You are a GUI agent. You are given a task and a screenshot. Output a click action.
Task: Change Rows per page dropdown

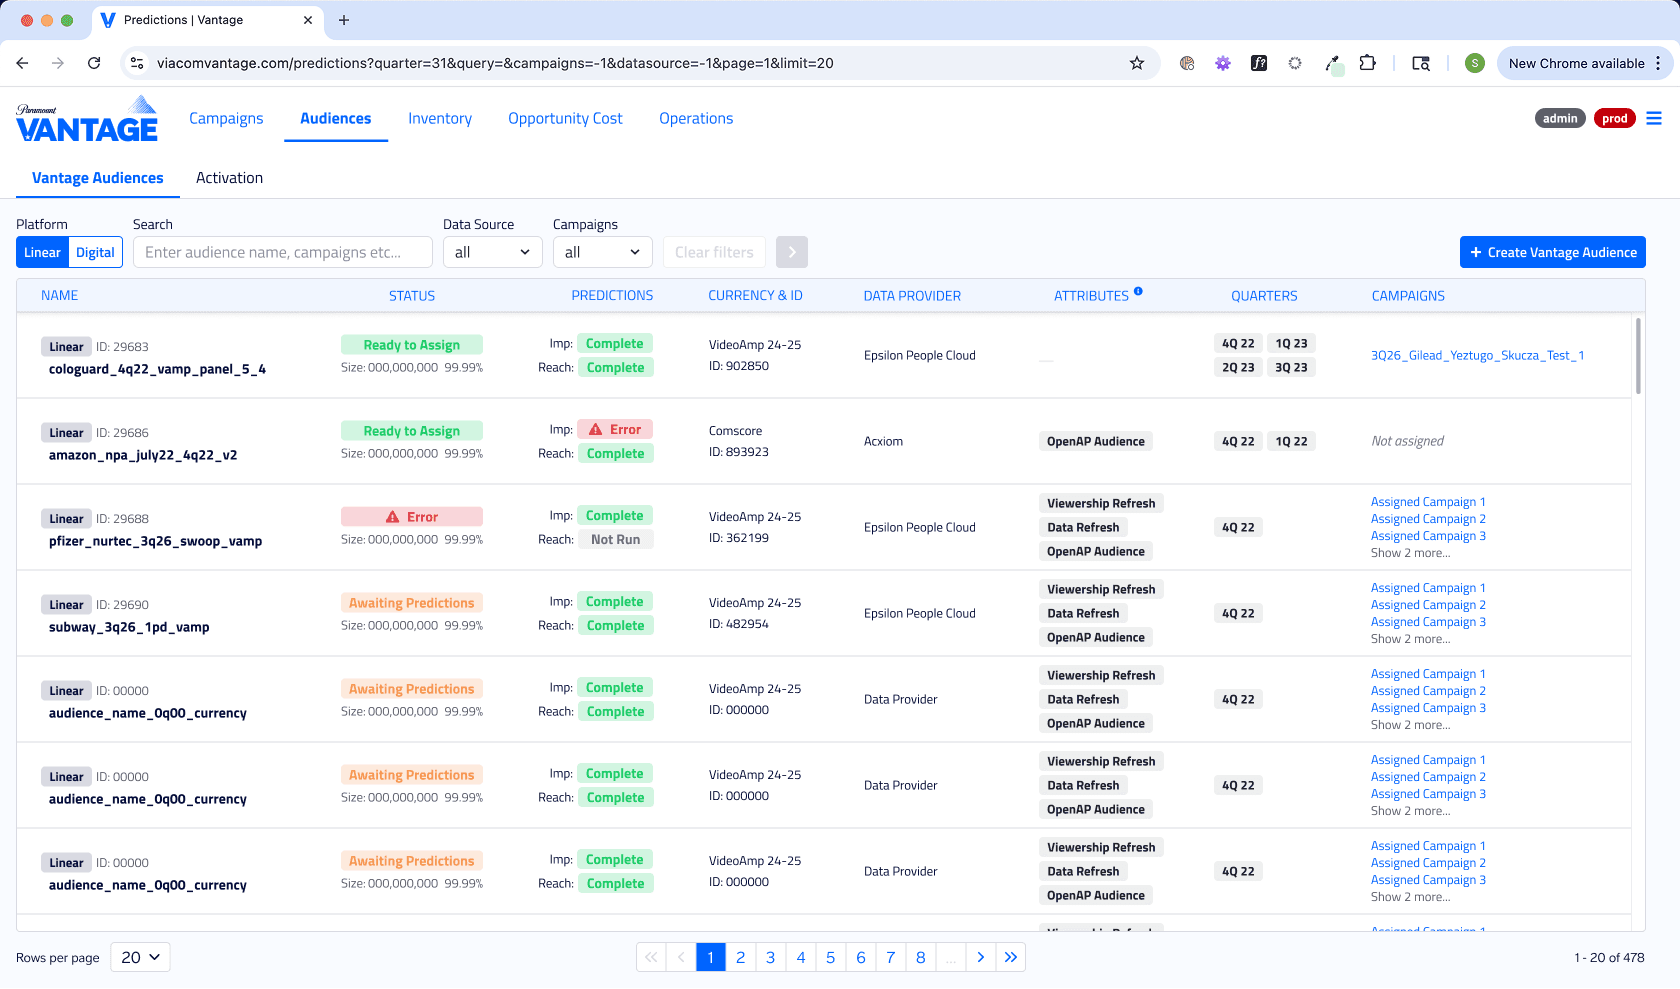[140, 957]
